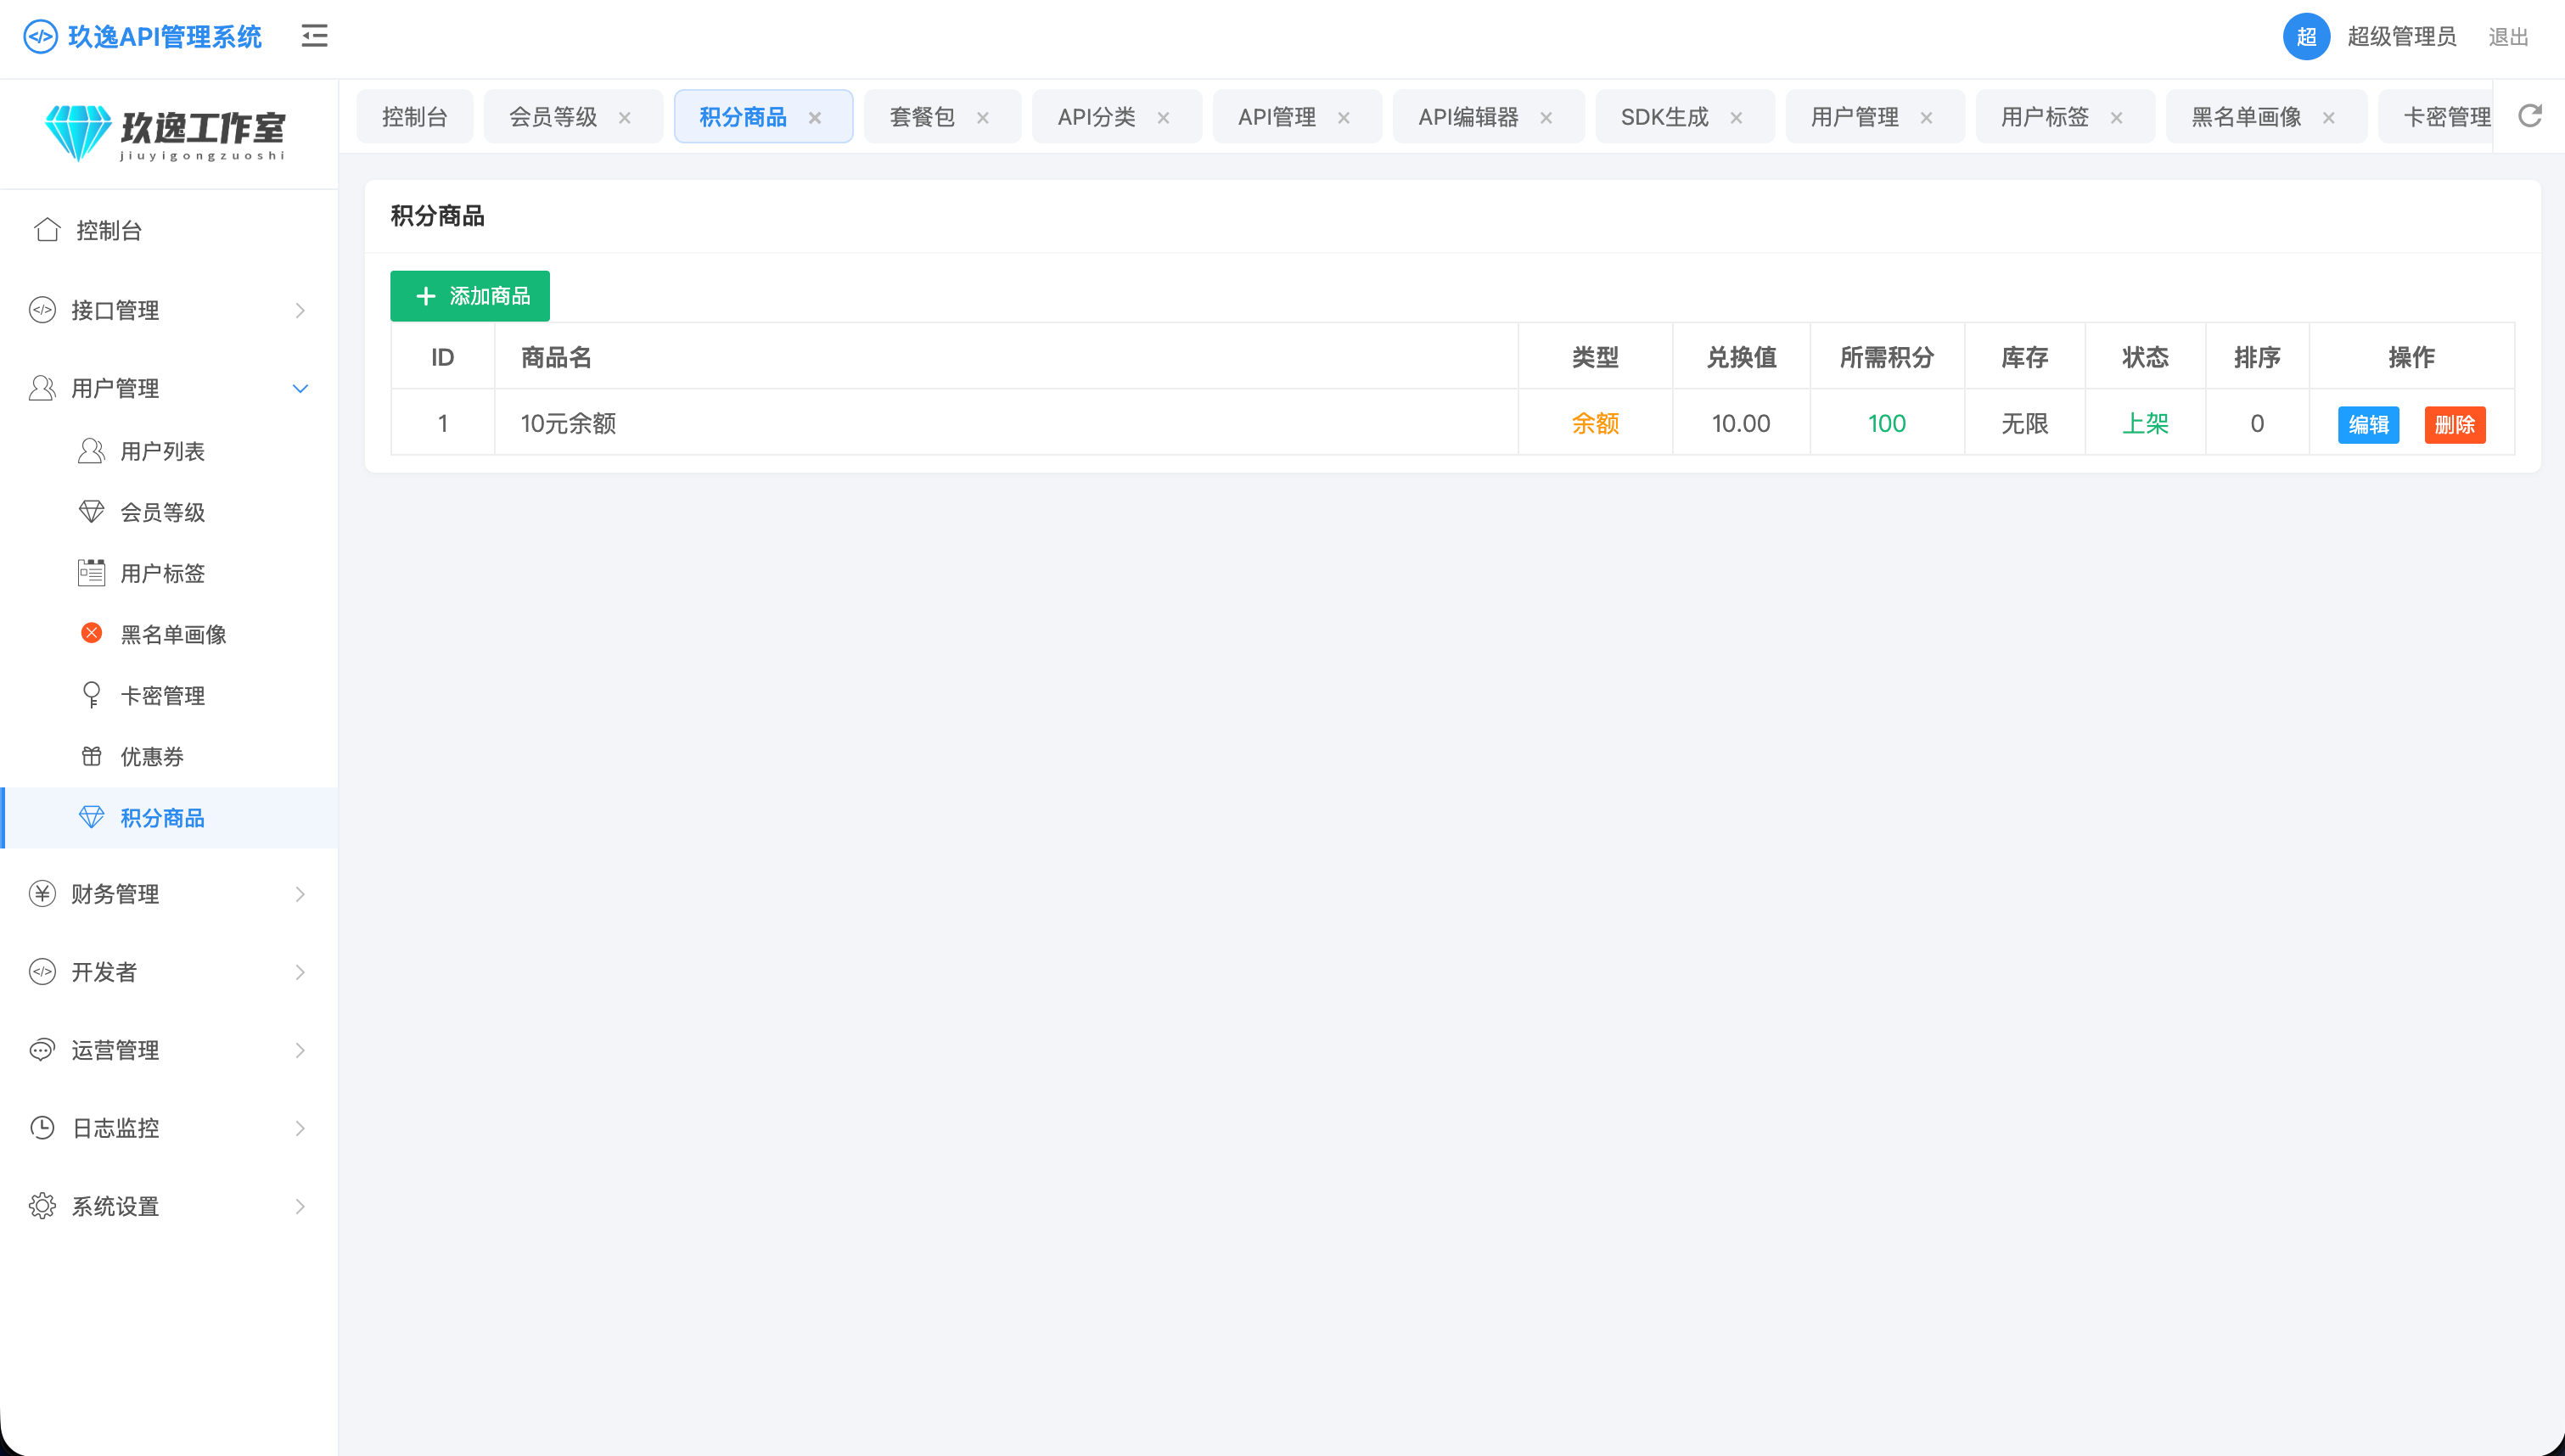The height and width of the screenshot is (1456, 2565).
Task: Click the 无限 stock cell
Action: [x=2025, y=423]
